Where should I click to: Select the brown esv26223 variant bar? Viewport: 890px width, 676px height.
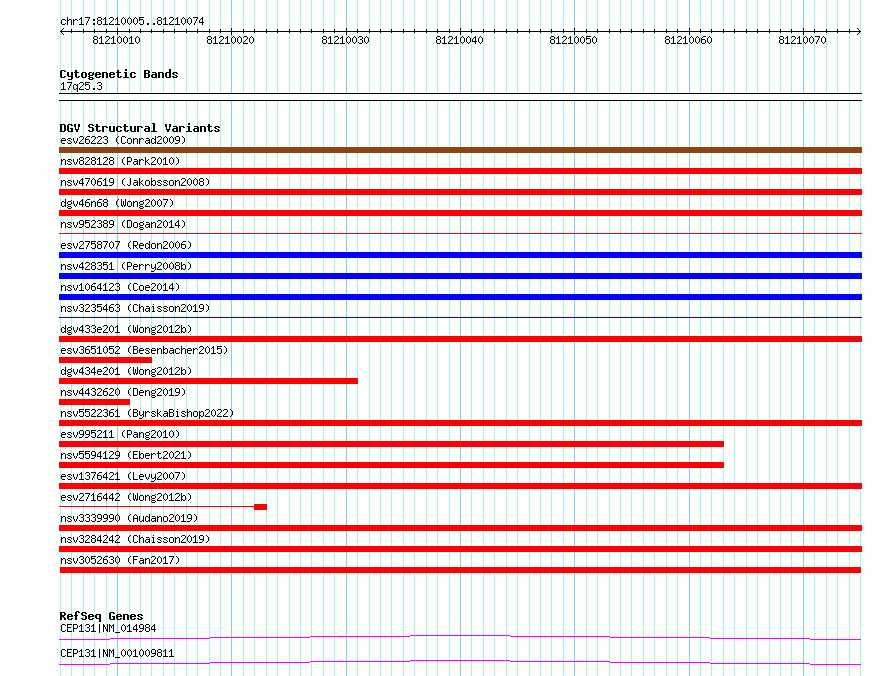tap(460, 150)
